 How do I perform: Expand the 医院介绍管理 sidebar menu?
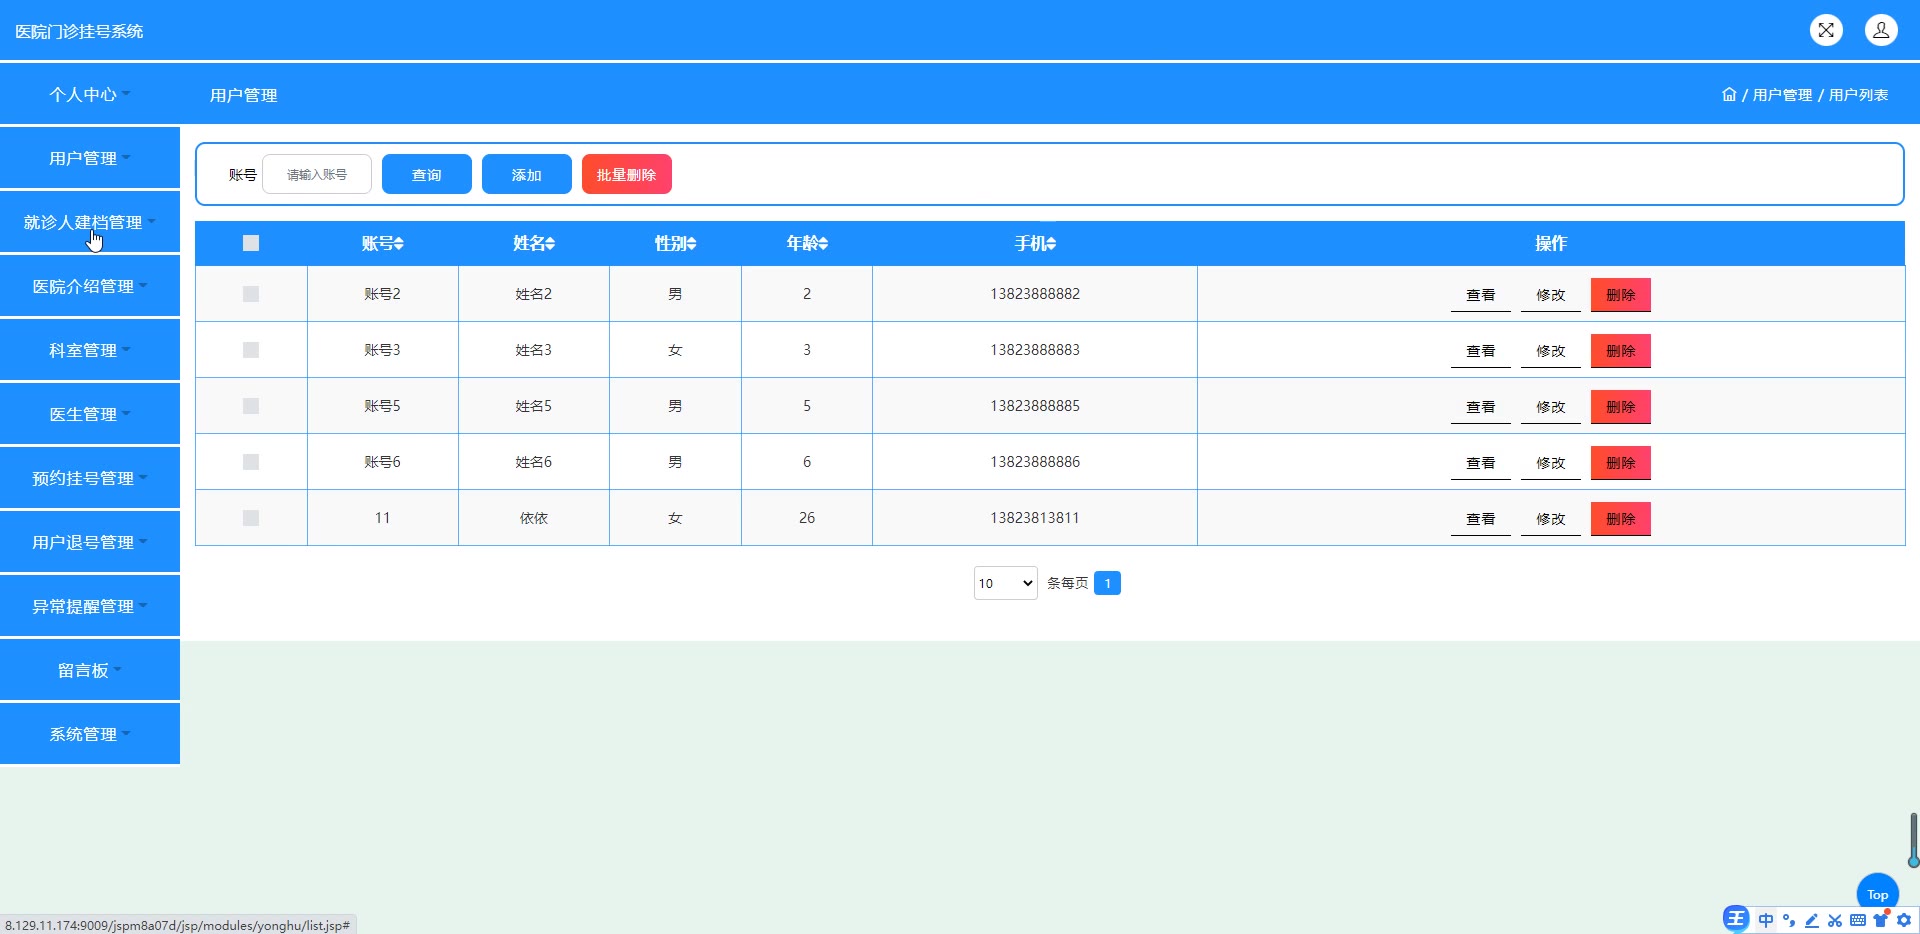point(90,286)
